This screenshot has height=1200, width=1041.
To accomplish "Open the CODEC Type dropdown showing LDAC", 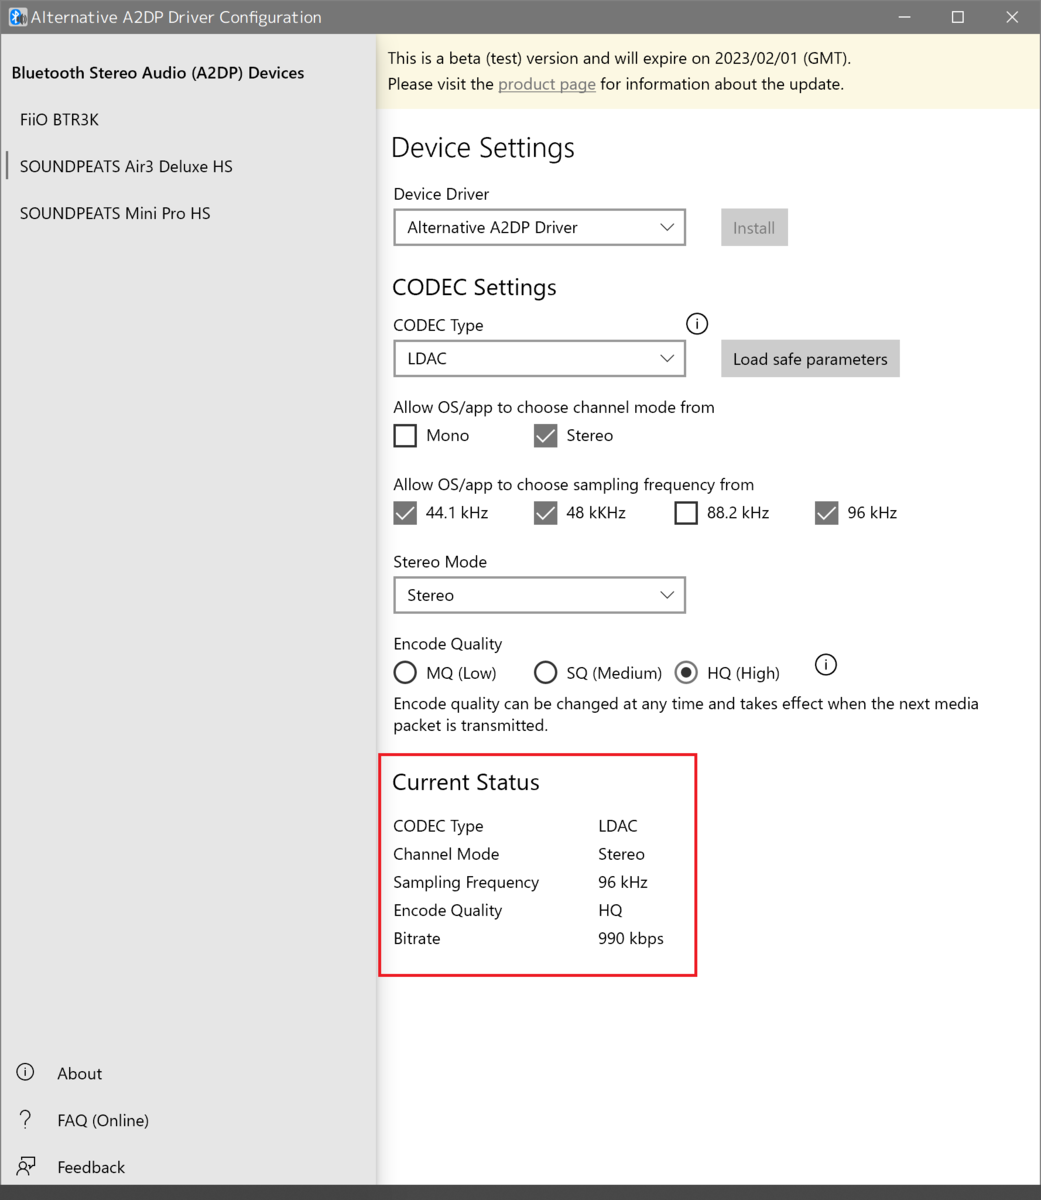I will (x=539, y=358).
